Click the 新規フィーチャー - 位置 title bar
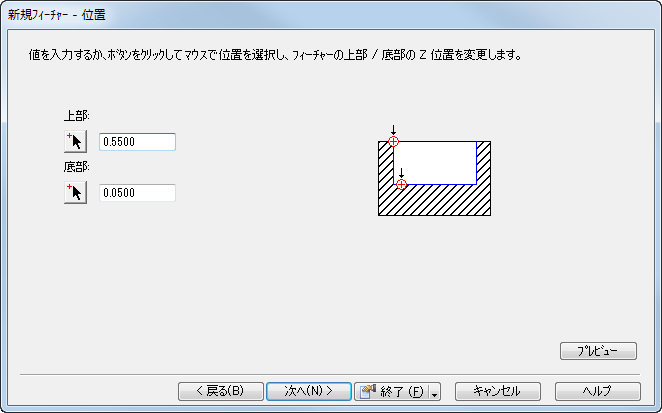Image resolution: width=662 pixels, height=413 pixels. click(300, 15)
